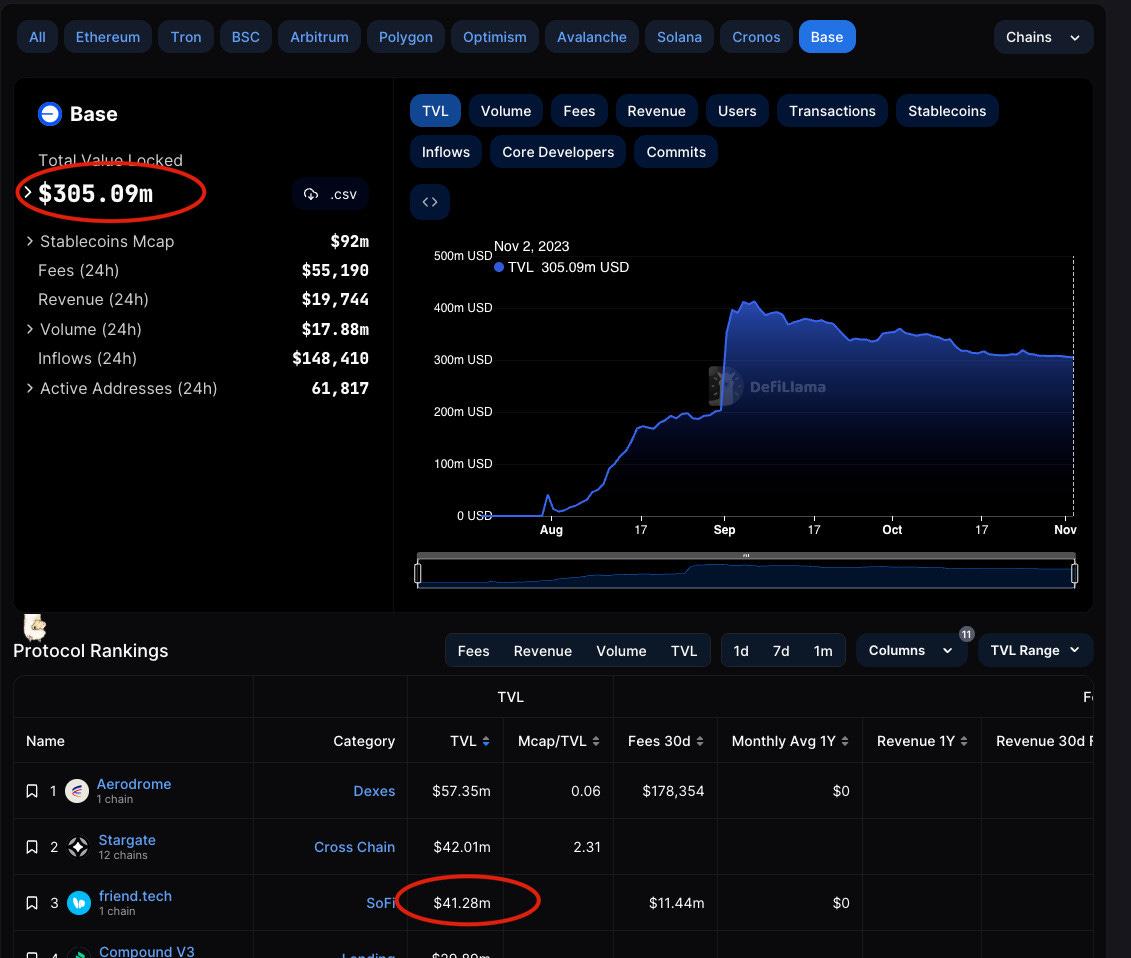Expand the Volume (24h) row
Screen dimensions: 1131x958
tap(30, 329)
